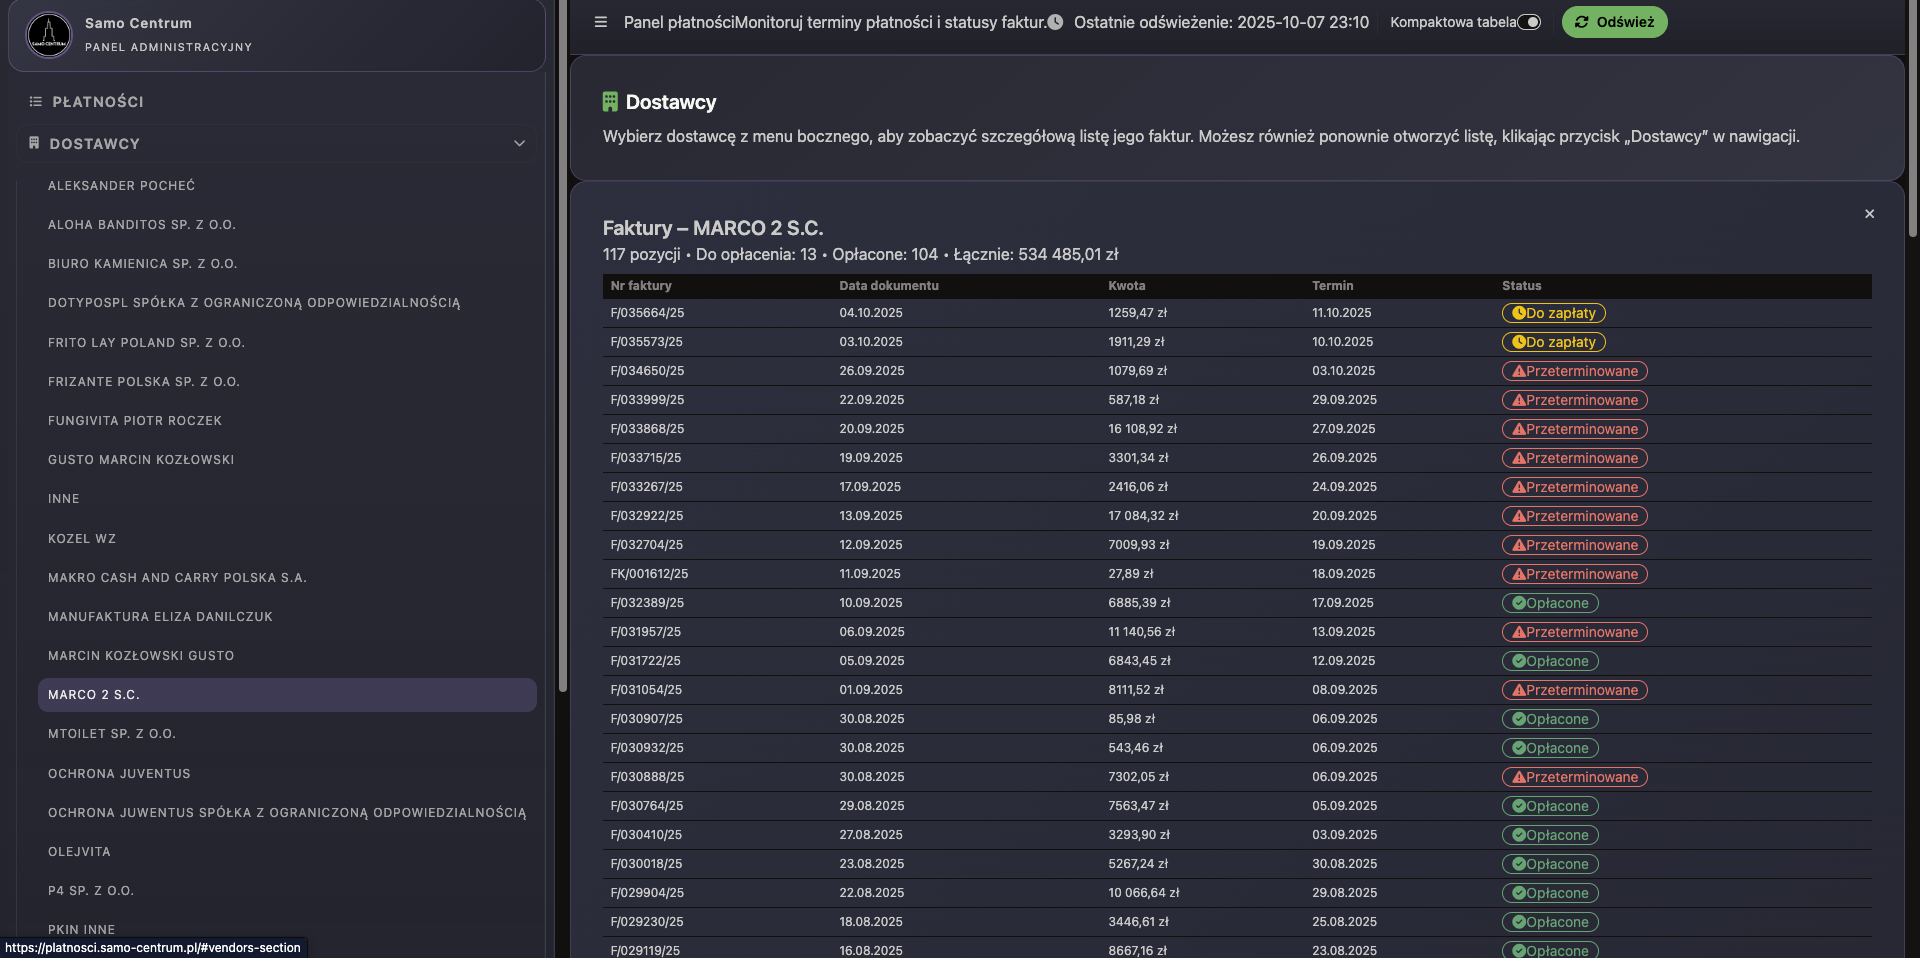This screenshot has height=958, width=1920.
Task: Click clock icon on F/035664/25 Do zapłaty badge
Action: tap(1518, 313)
